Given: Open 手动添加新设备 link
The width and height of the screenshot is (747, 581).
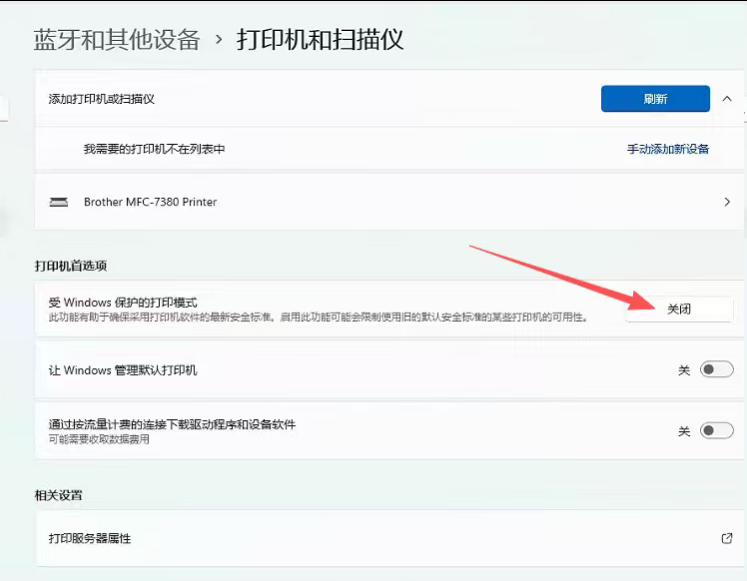Looking at the screenshot, I should click(667, 149).
